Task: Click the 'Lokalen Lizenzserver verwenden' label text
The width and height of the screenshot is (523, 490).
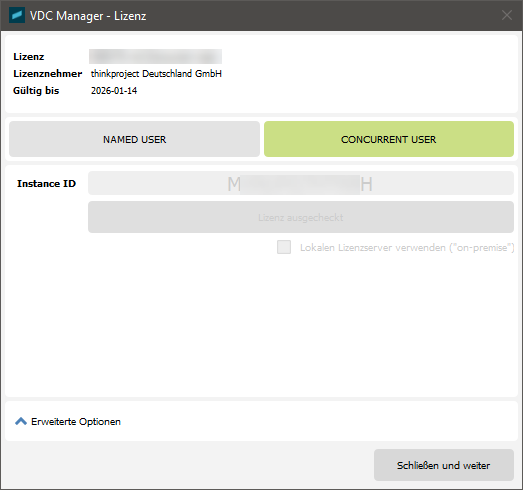Action: 407,248
